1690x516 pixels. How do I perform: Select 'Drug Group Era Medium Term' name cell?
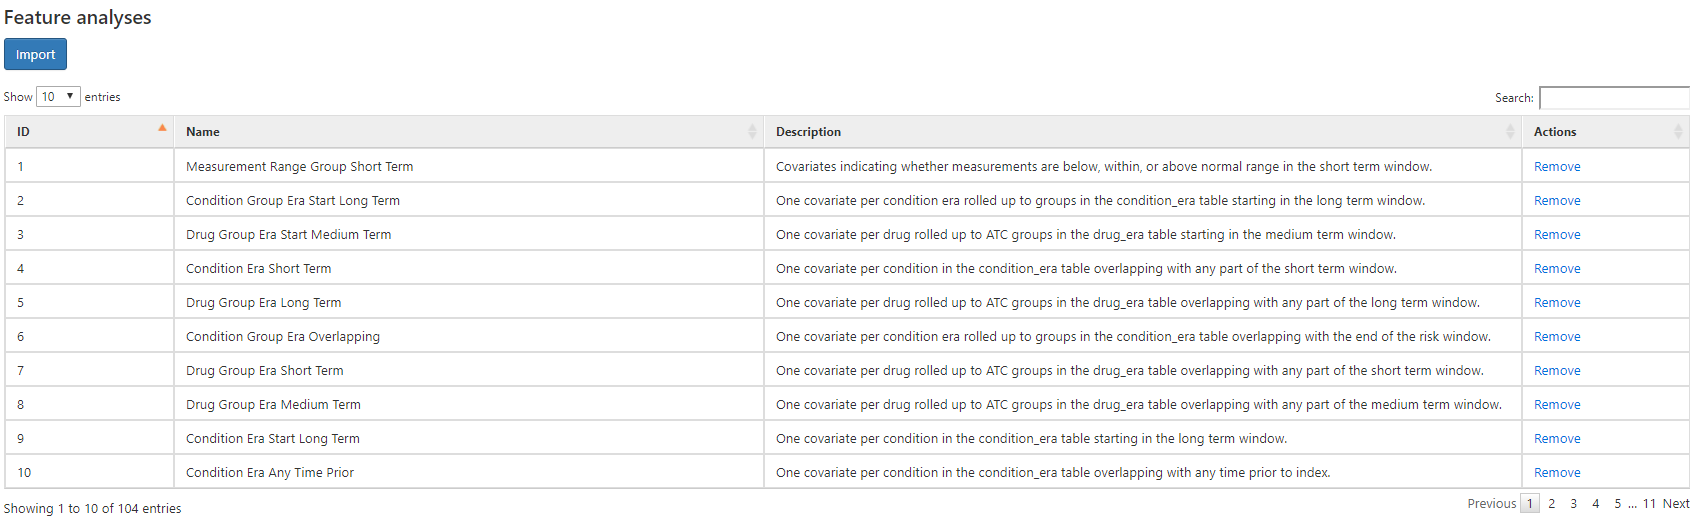[468, 404]
